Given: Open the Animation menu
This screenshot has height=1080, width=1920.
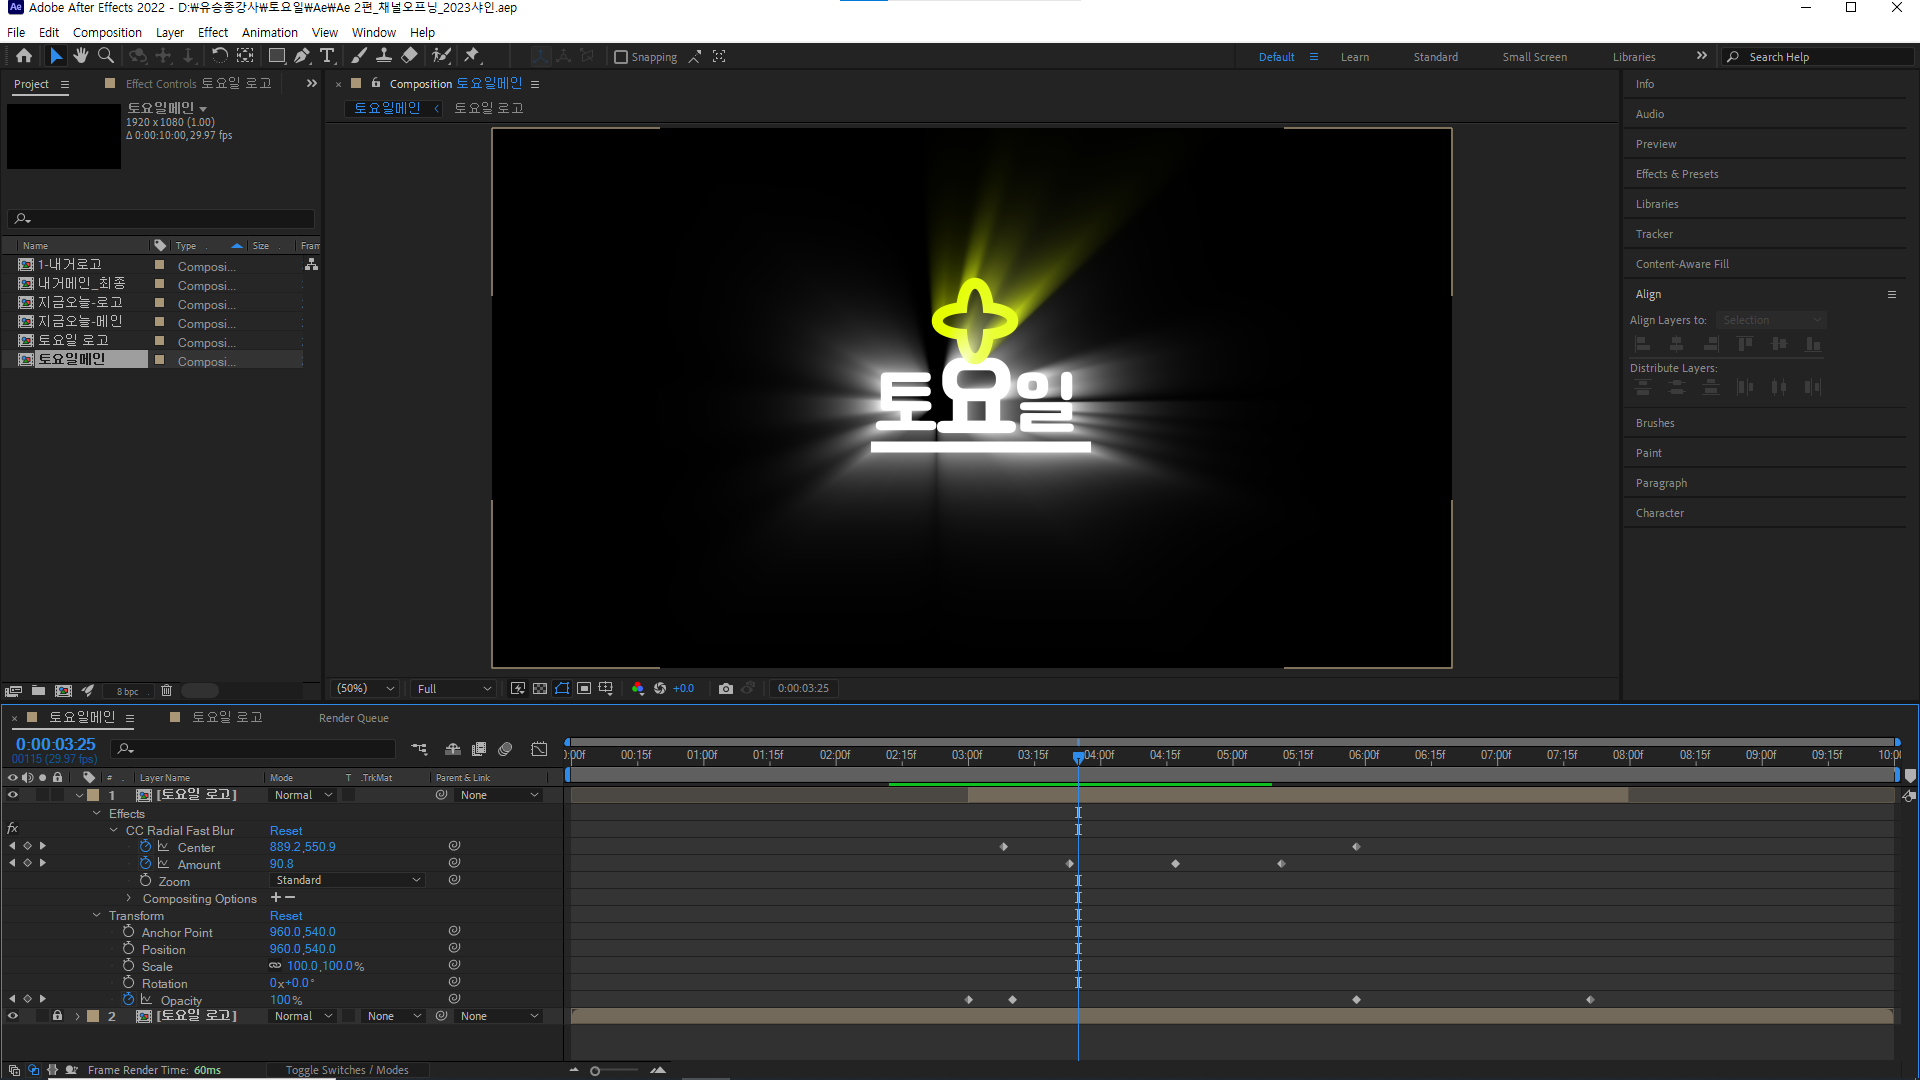Looking at the screenshot, I should [269, 32].
